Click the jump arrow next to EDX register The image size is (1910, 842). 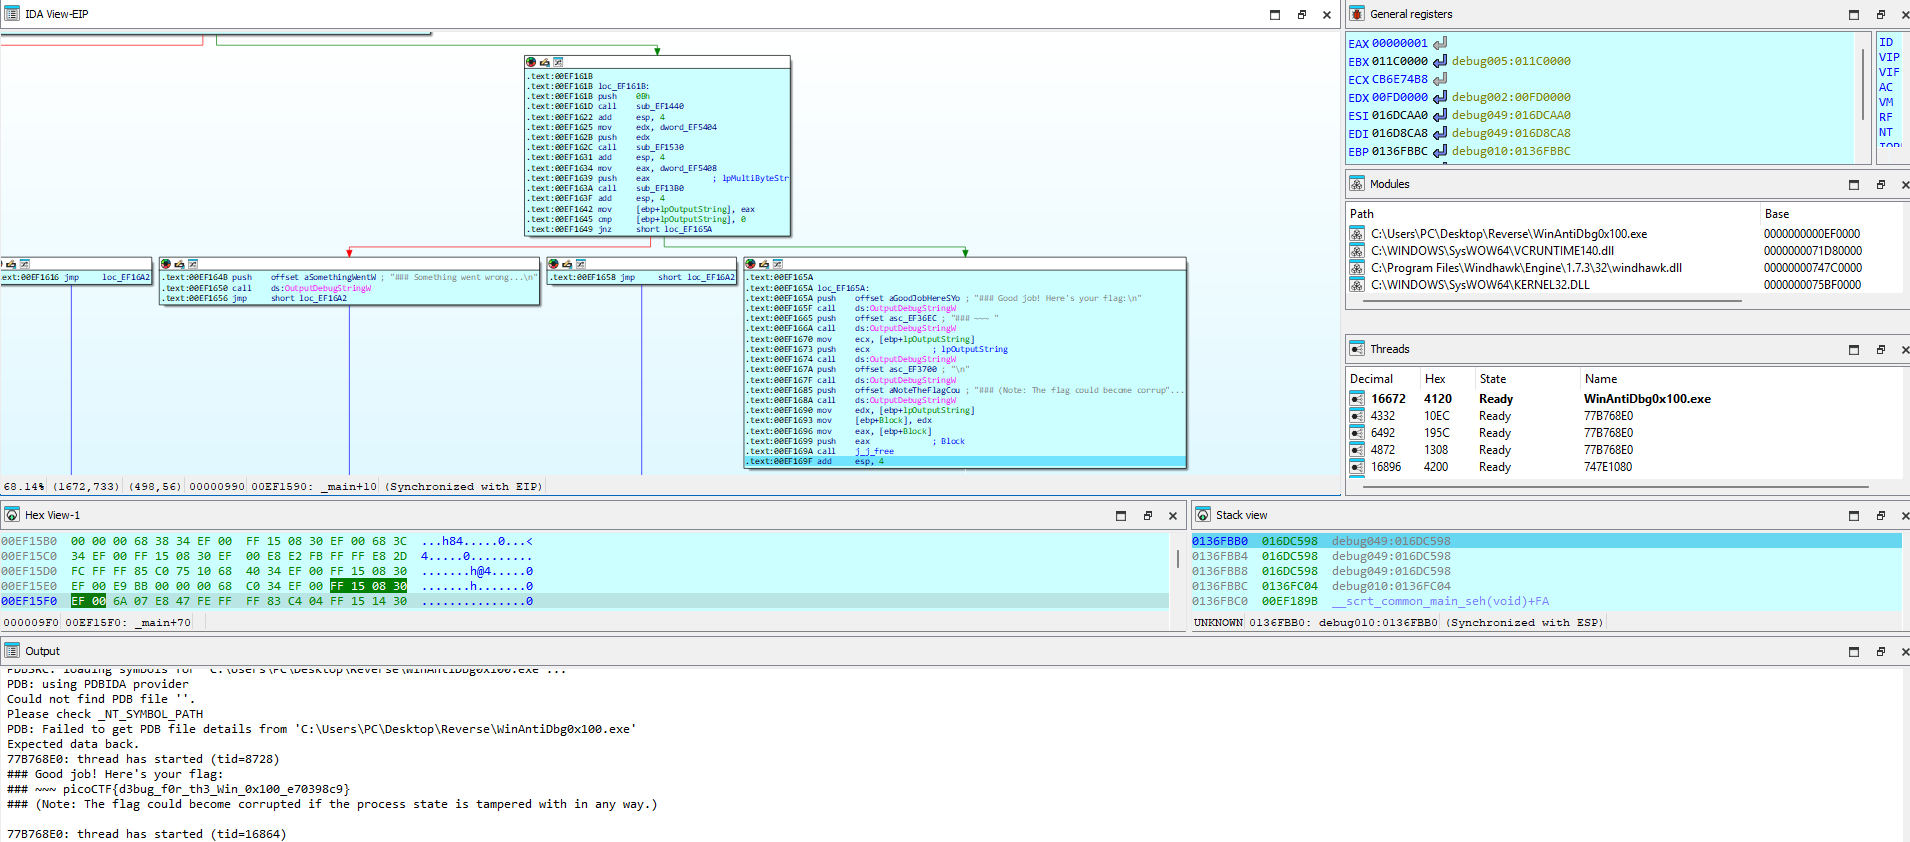coord(1440,97)
